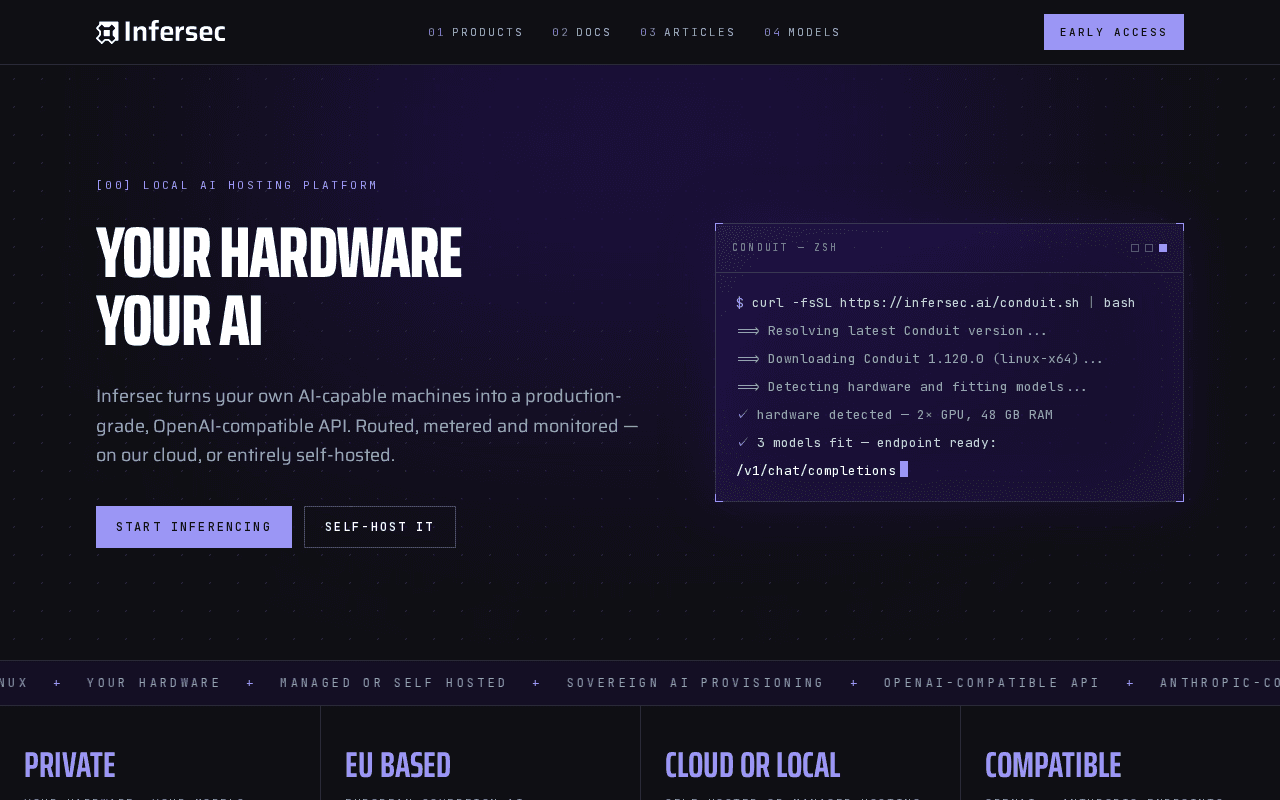Click '[00] LOCAL AI HOSTING PLATFORM' label
Screen dimensions: 1280x800
coord(237,185)
